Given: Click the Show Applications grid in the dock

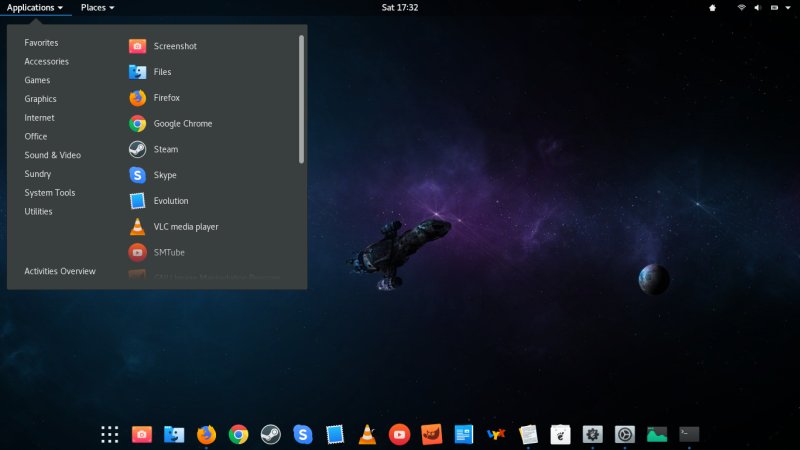Looking at the screenshot, I should pyautogui.click(x=110, y=434).
